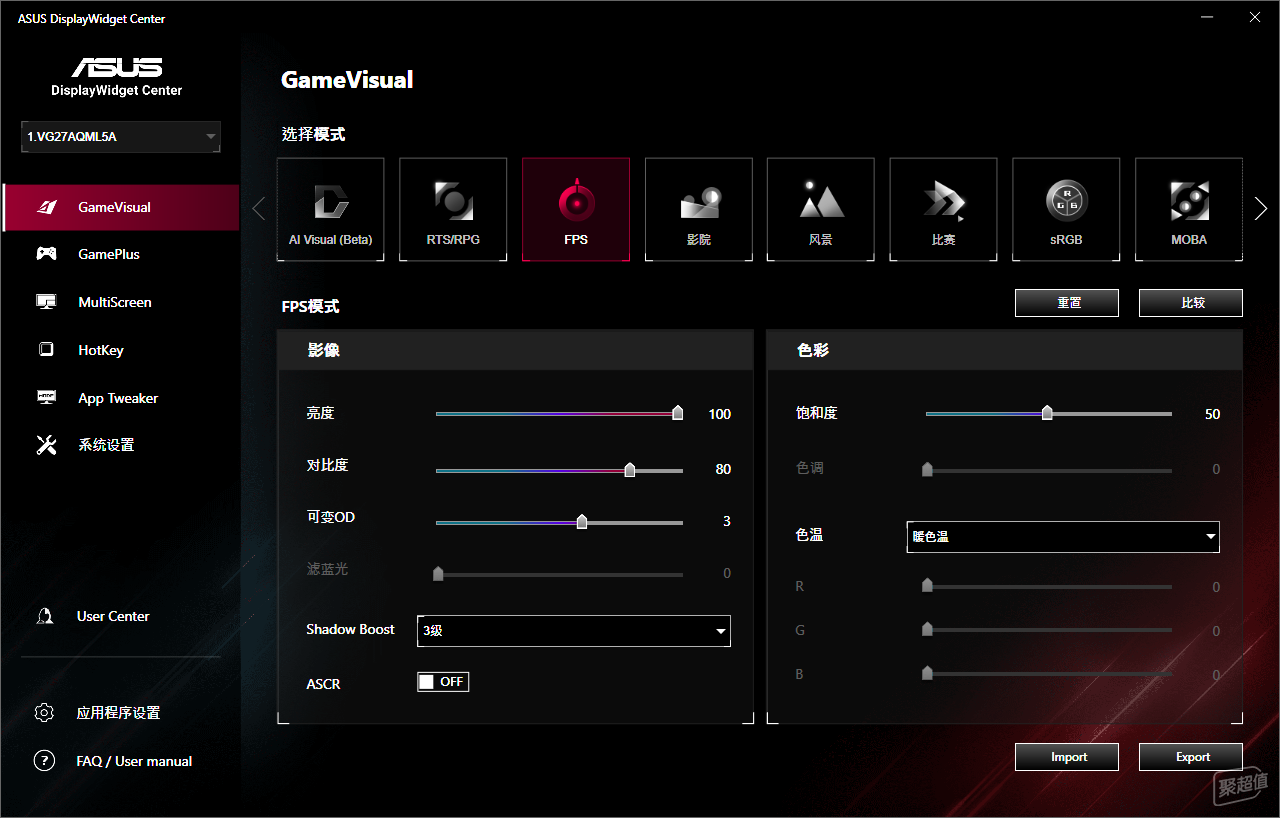Screen dimensions: 1280x818
Task: Click the 色调 hue slider track
Action: pos(1049,470)
